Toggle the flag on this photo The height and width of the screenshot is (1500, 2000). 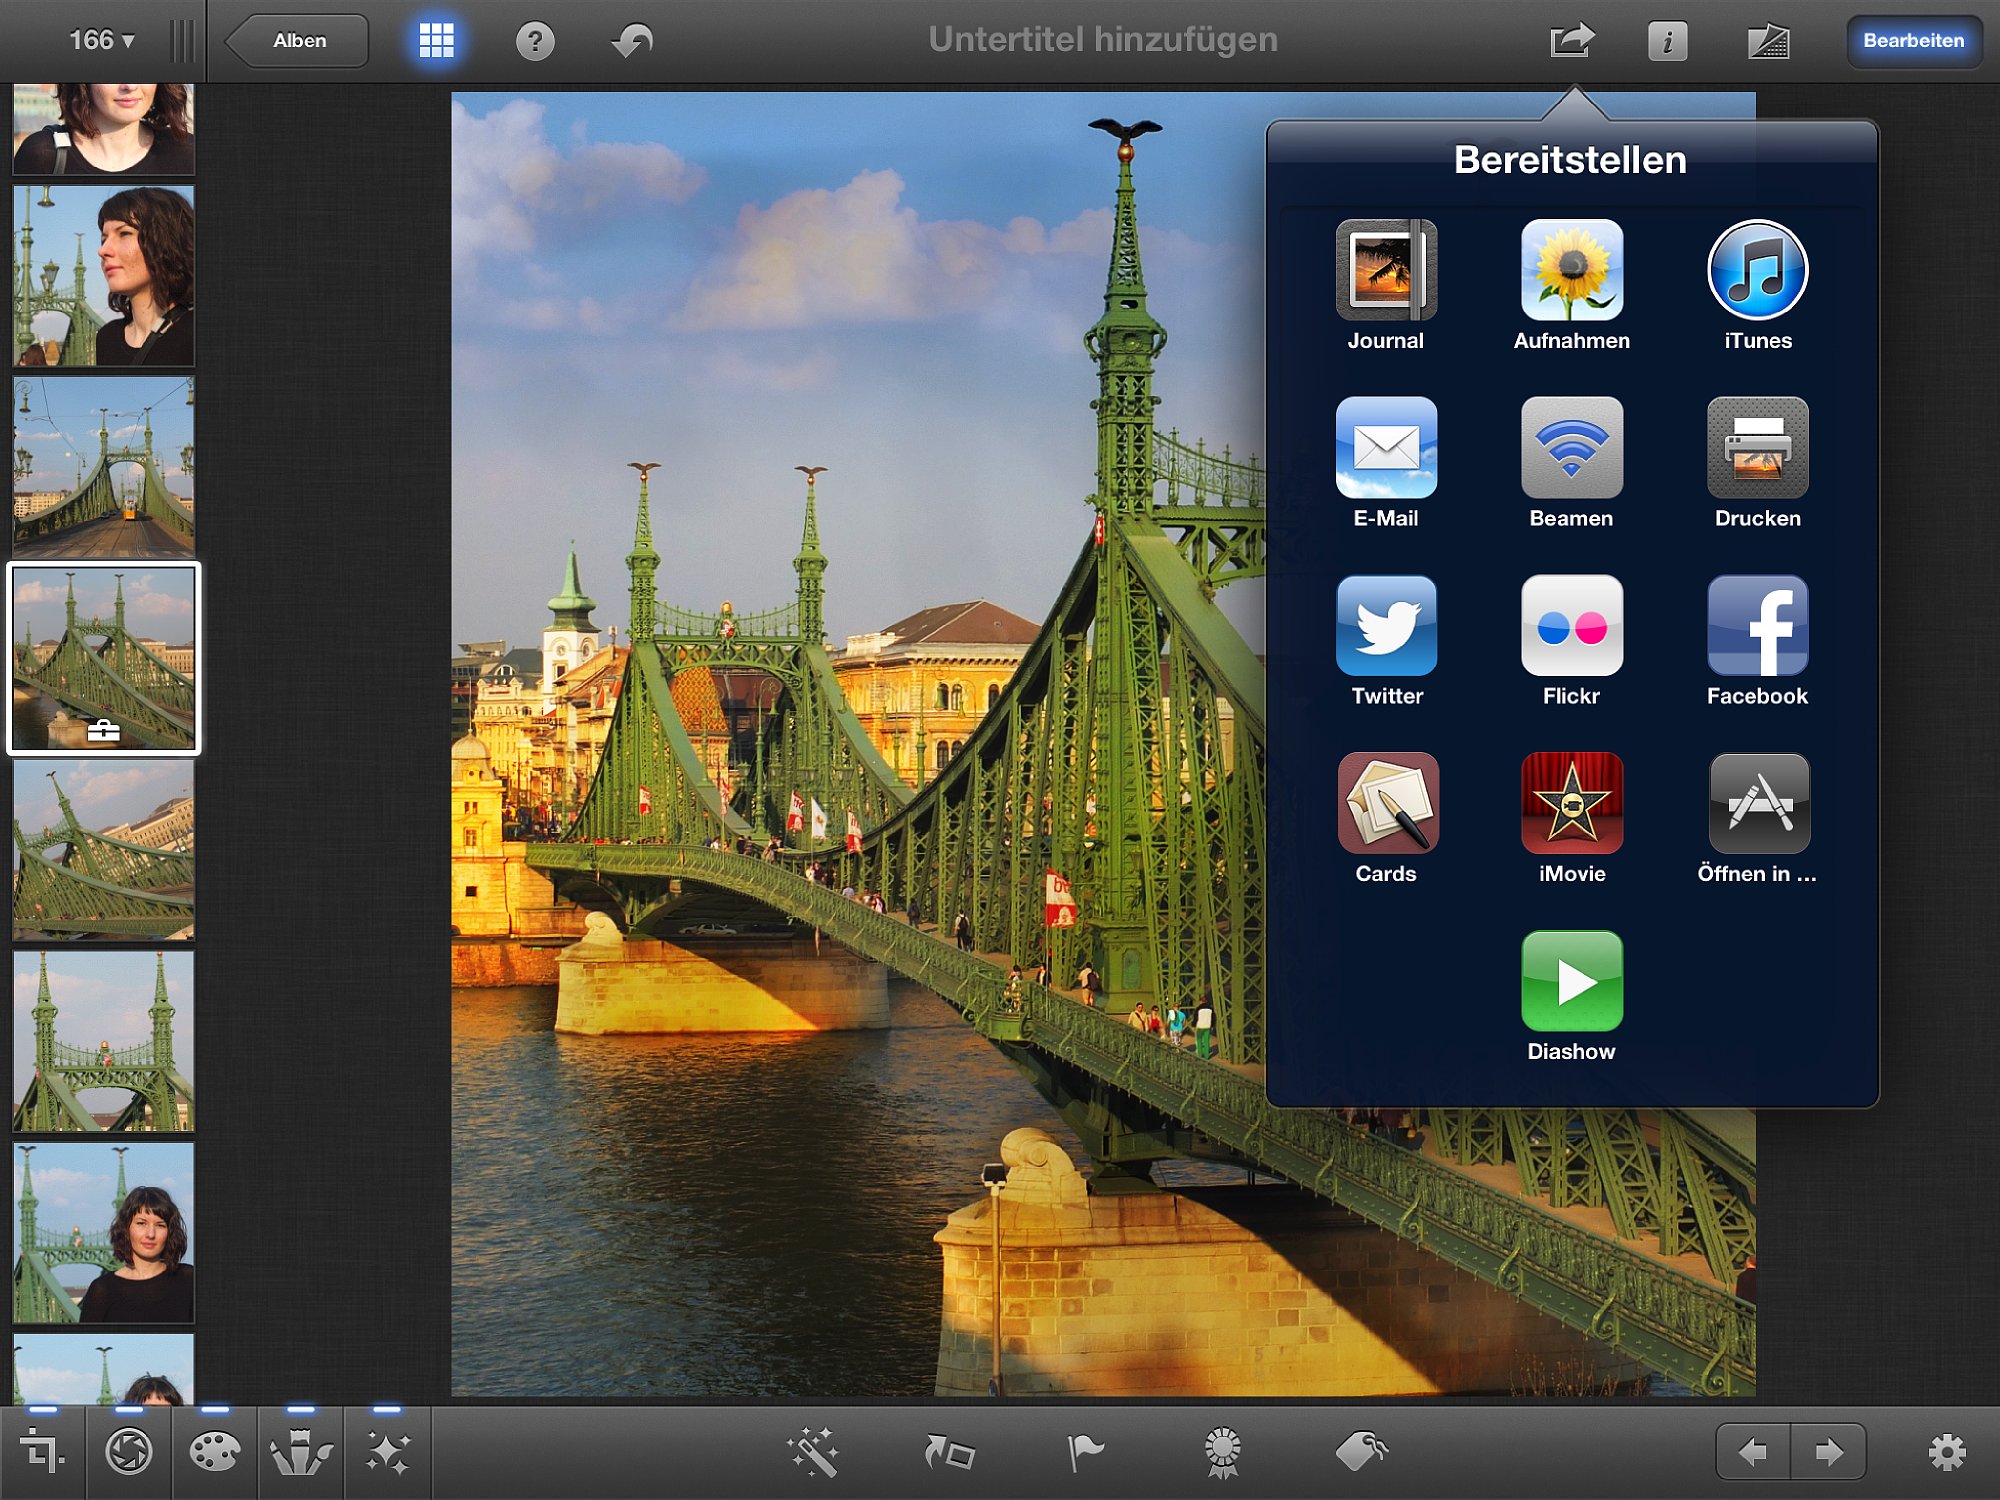click(1085, 1452)
